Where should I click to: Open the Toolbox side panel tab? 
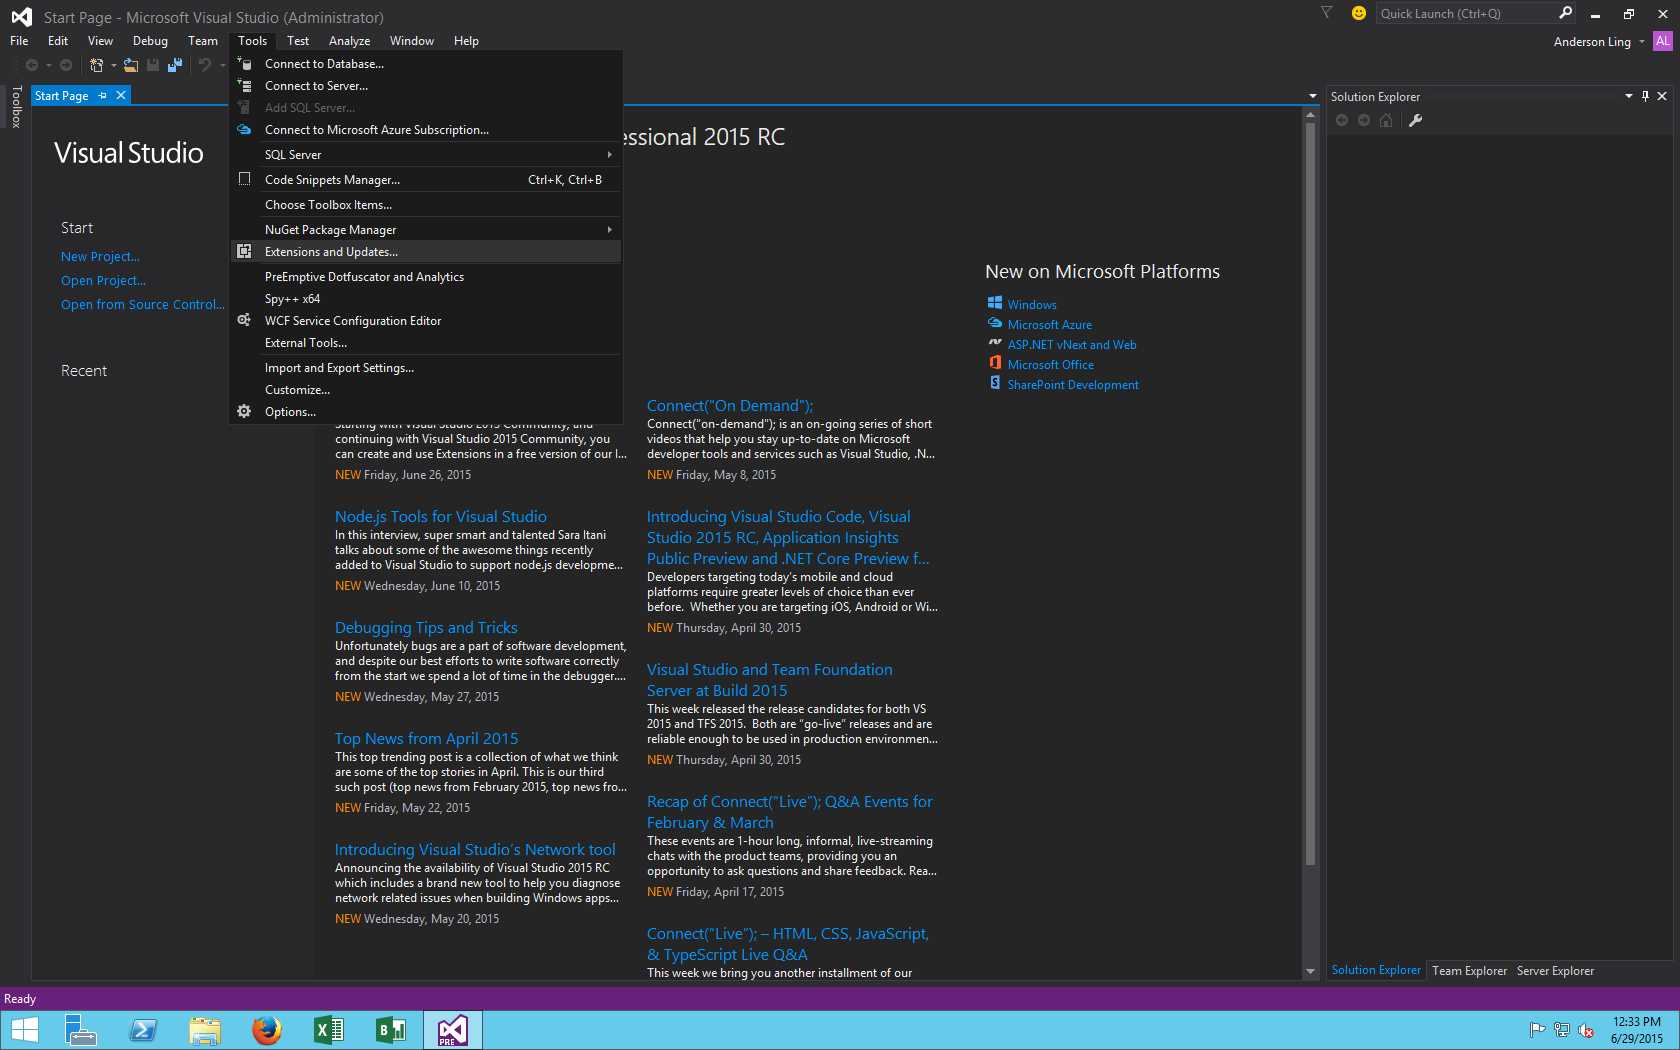(16, 106)
